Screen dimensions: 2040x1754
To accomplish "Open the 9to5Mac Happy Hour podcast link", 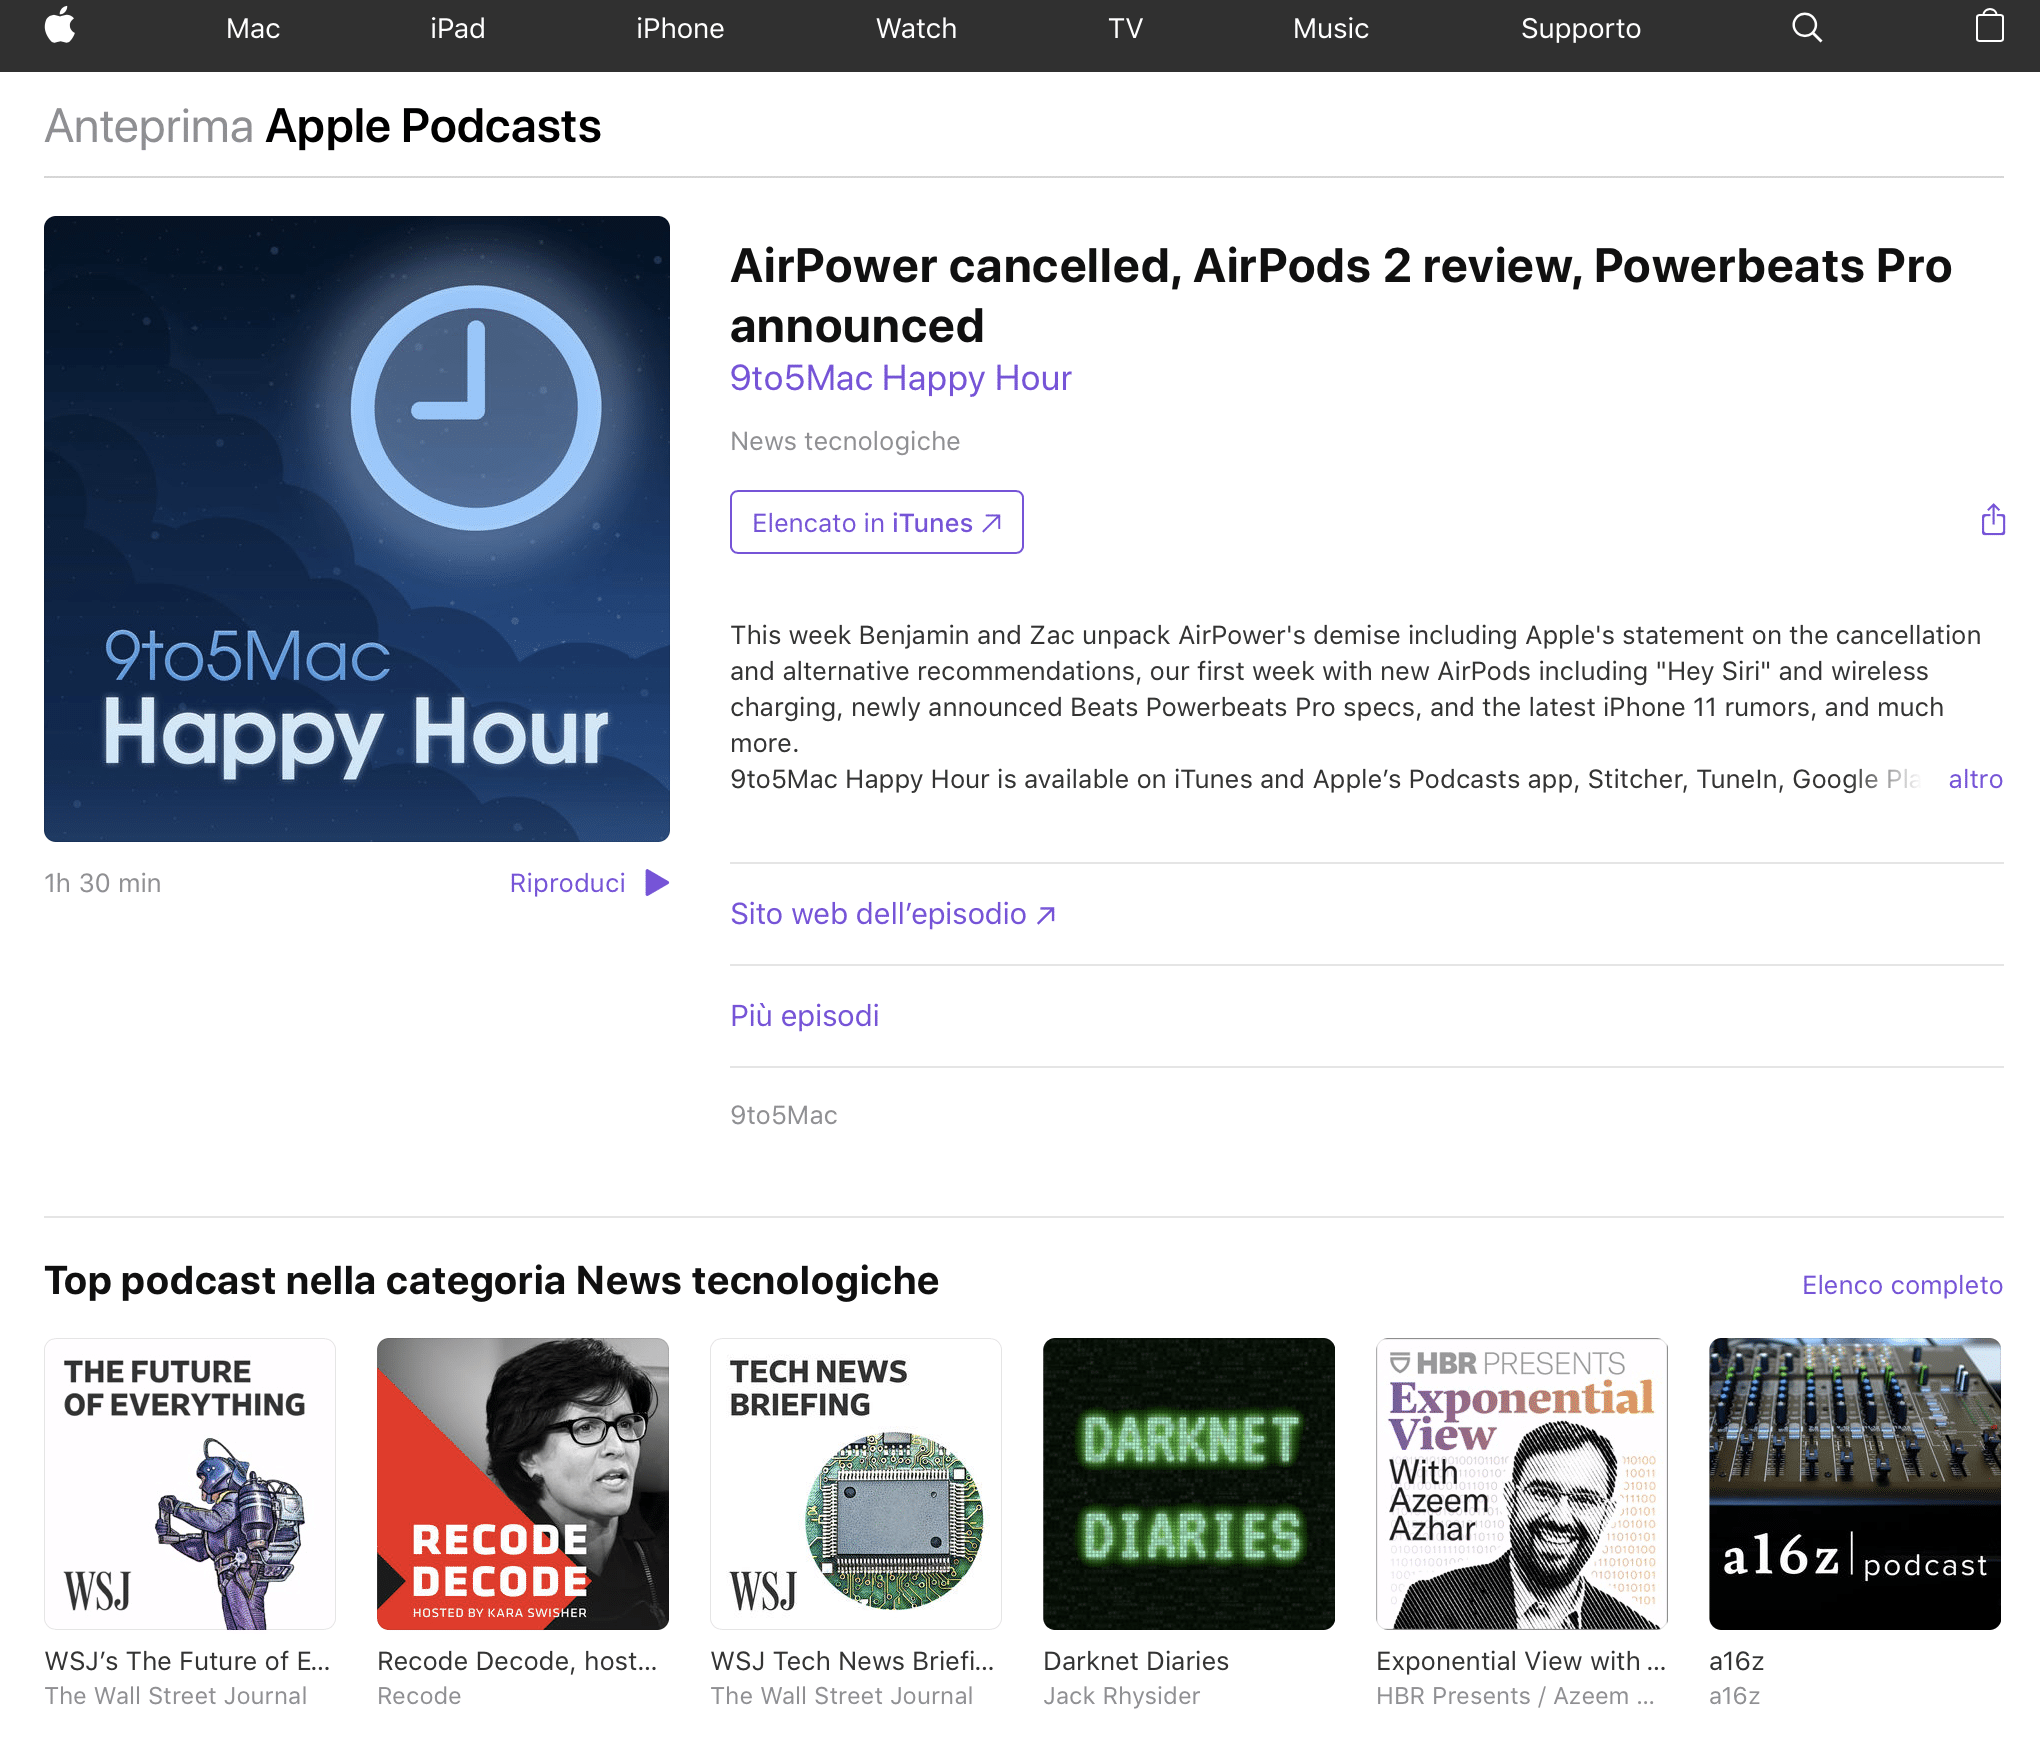I will [900, 378].
